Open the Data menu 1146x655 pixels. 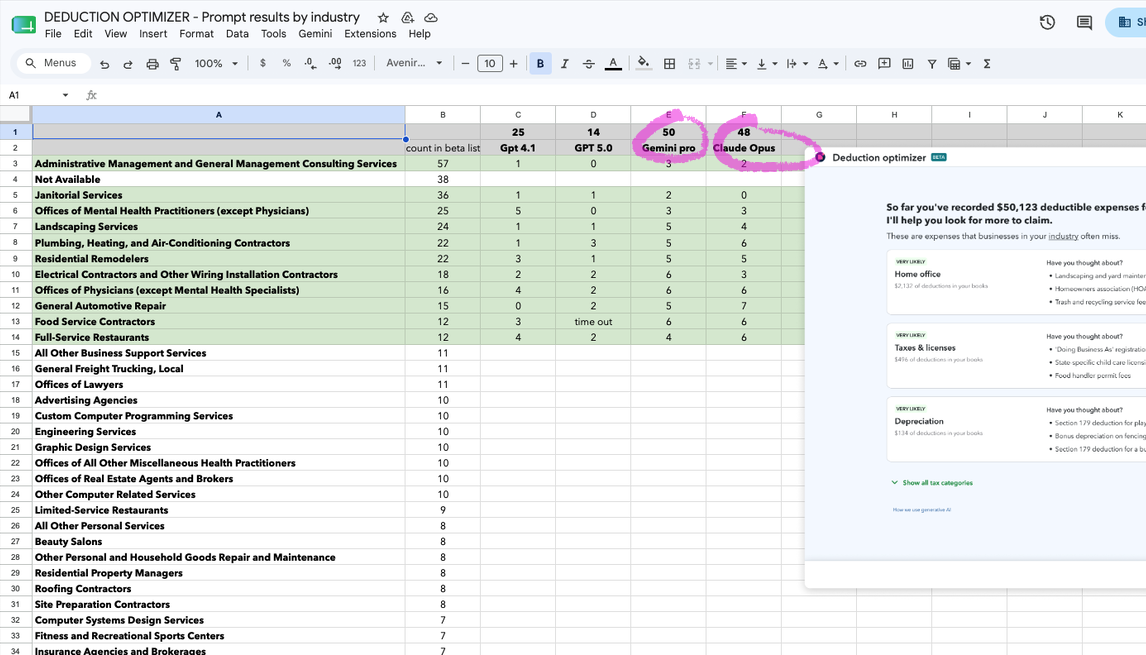pyautogui.click(x=237, y=34)
